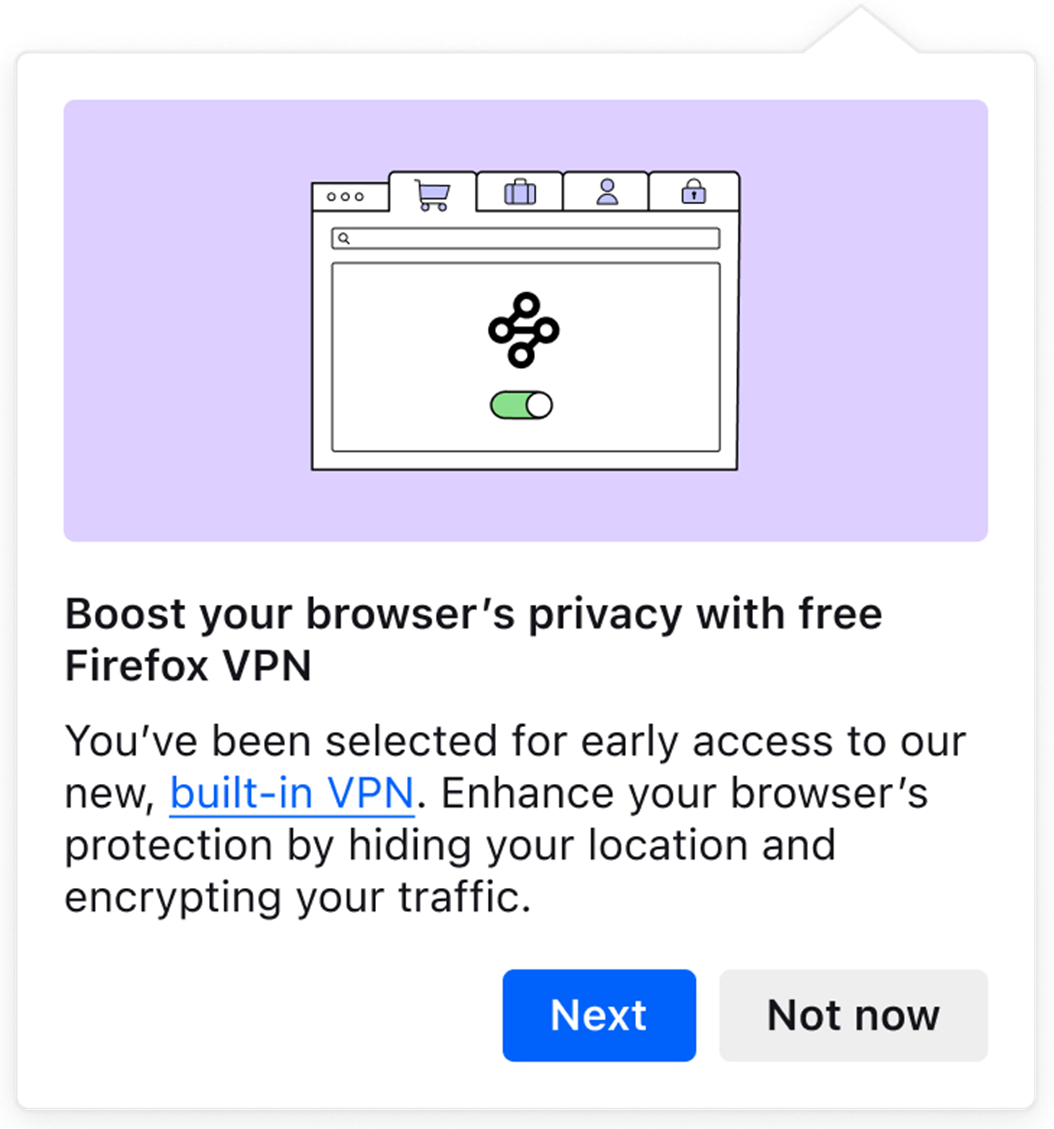Open the built-in VPN link
The image size is (1054, 1129).
click(291, 794)
